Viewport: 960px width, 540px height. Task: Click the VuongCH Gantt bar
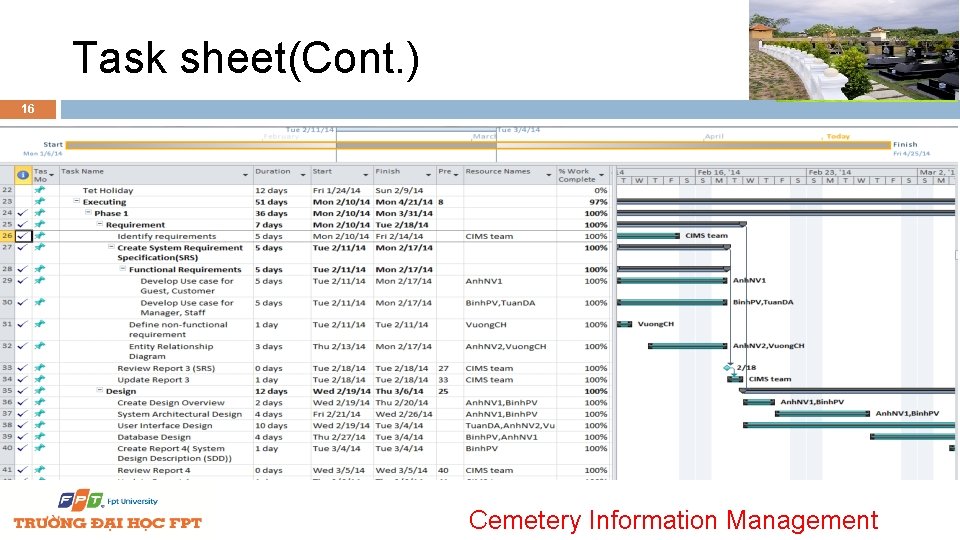[x=624, y=324]
